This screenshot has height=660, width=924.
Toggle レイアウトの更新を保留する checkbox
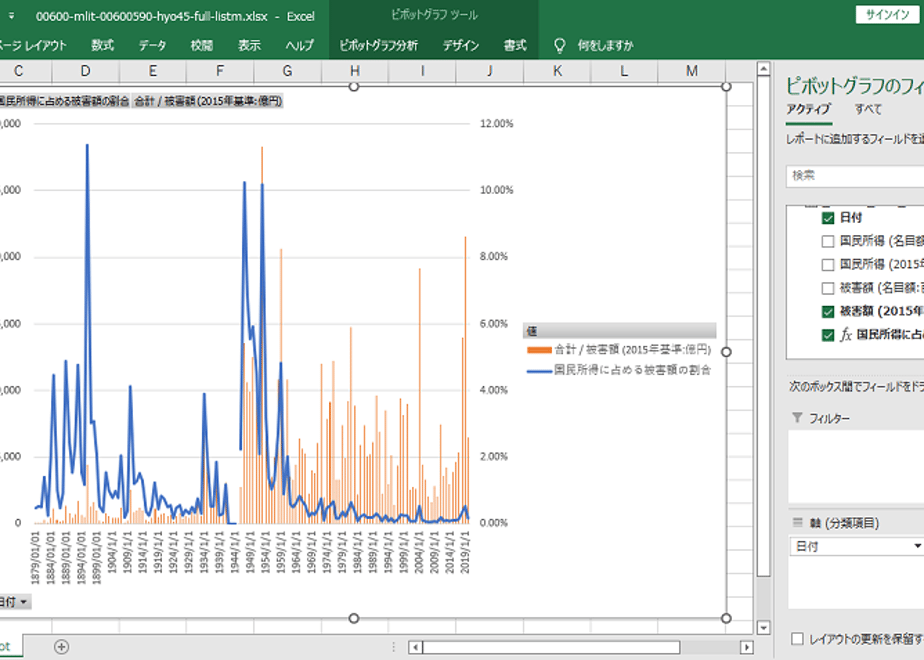click(x=797, y=639)
